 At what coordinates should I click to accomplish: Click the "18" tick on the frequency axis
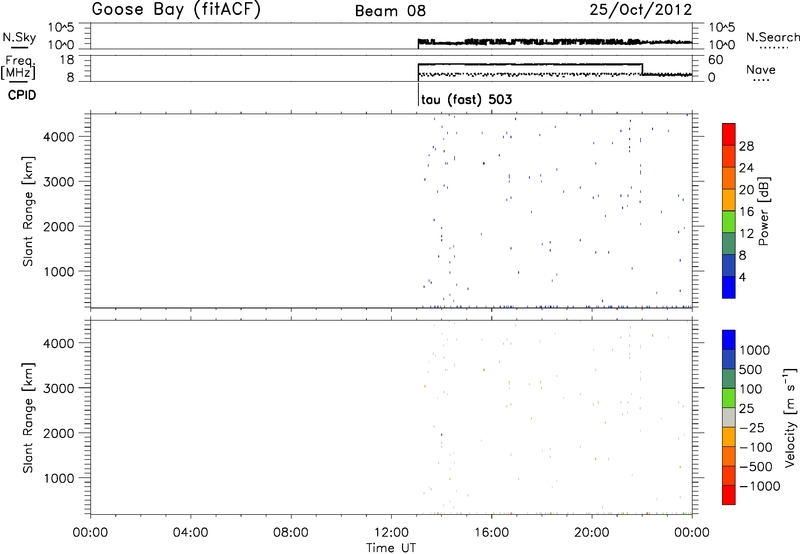(67, 60)
